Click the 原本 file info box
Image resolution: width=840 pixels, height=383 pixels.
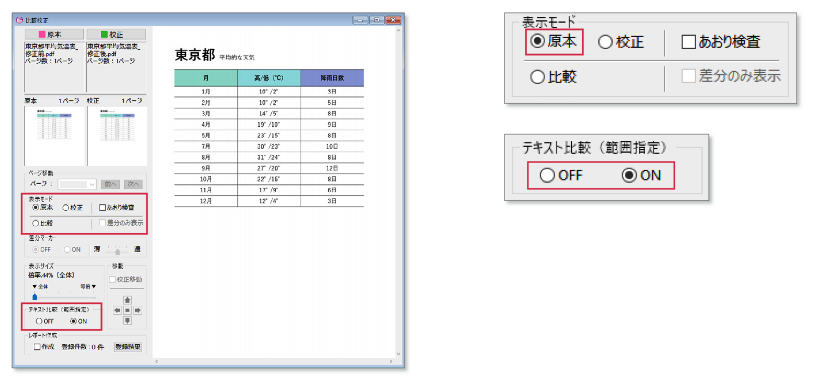(55, 67)
